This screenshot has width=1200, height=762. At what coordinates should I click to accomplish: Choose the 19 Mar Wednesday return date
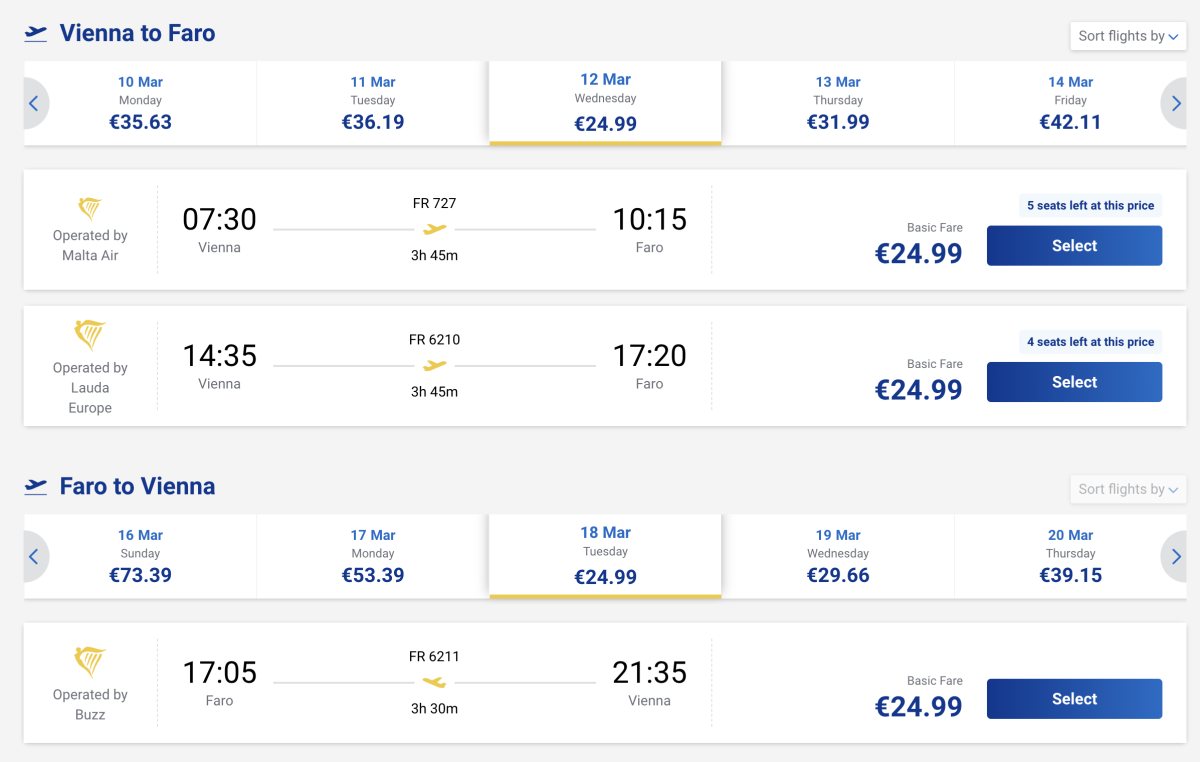[x=838, y=556]
